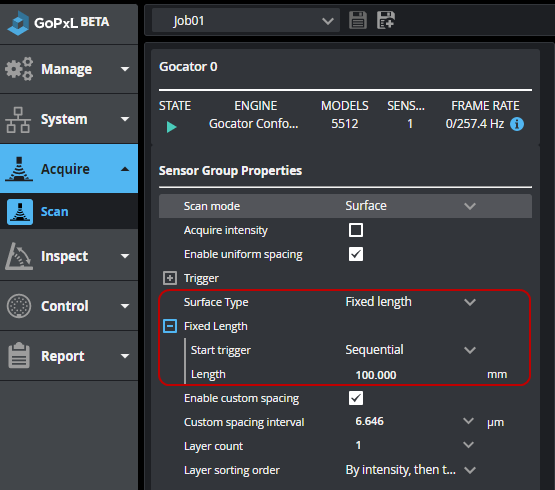Toggle the Enable custom spacing checkbox
This screenshot has width=555, height=490.
coord(356,398)
